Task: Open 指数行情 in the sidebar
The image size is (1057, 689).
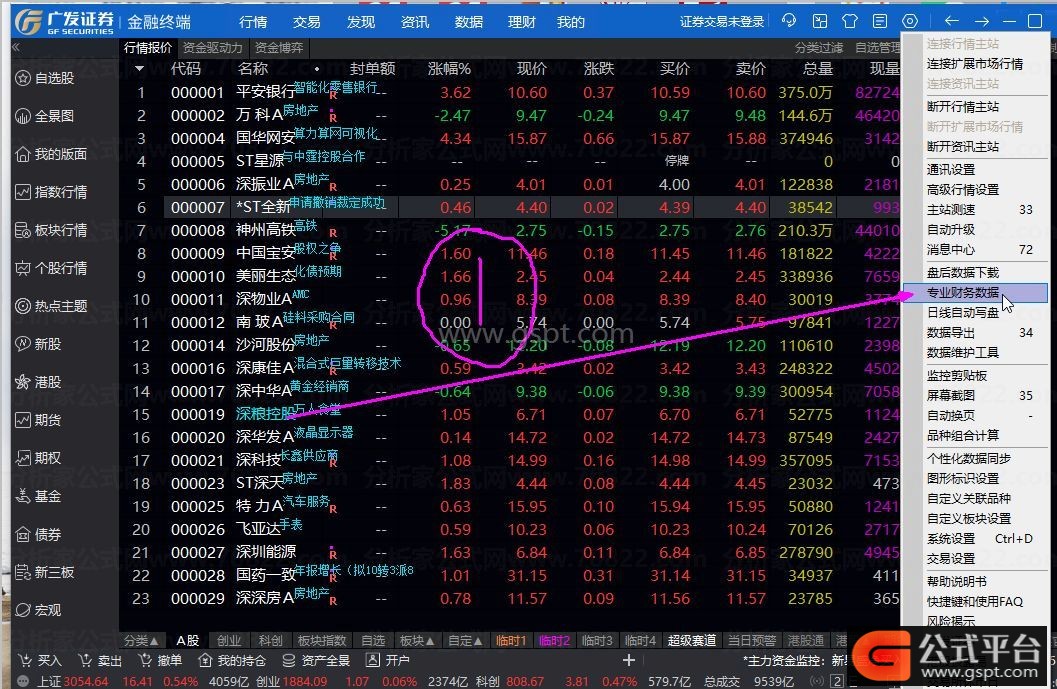Action: click(51, 192)
